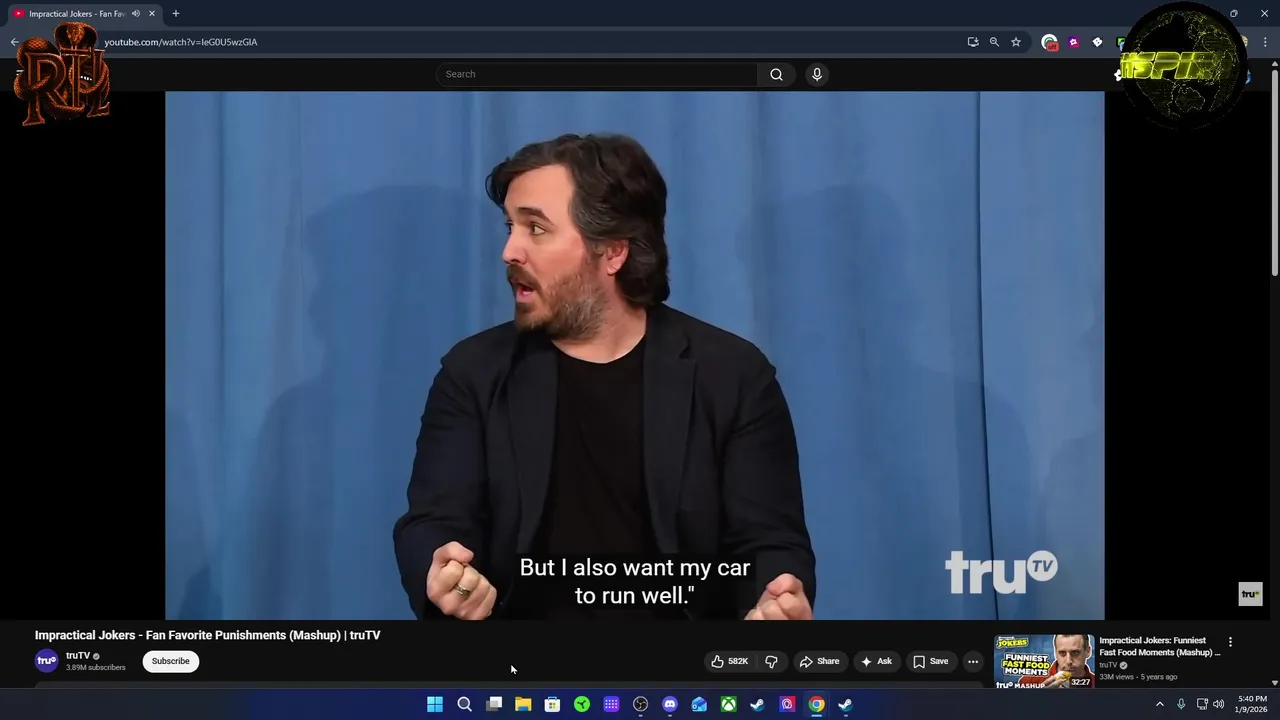Like the video with thumbs-up 582K
1280x720 pixels.
[x=730, y=661]
